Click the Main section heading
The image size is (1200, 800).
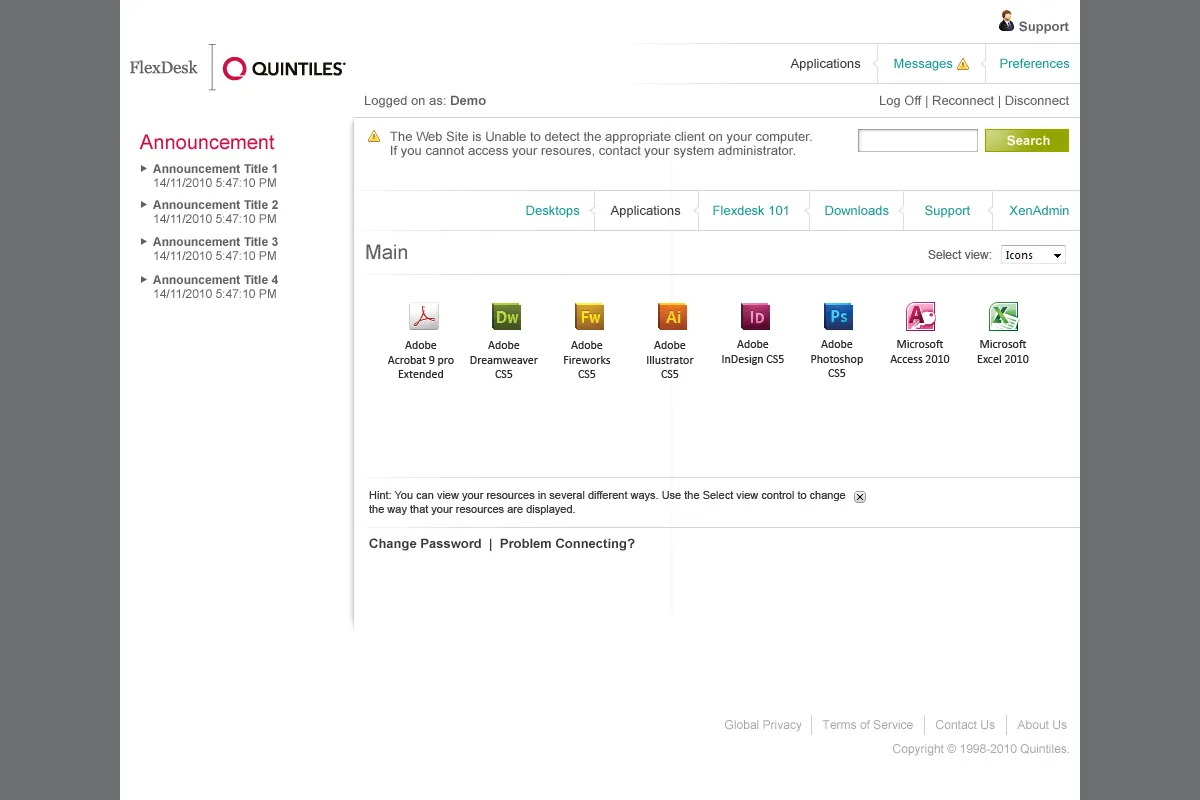[x=386, y=252]
